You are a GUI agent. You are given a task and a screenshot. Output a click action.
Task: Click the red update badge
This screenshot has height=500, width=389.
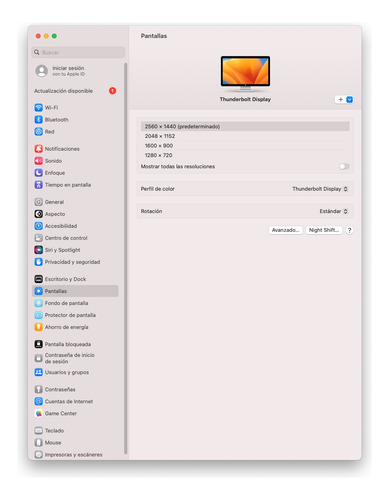coord(113,91)
